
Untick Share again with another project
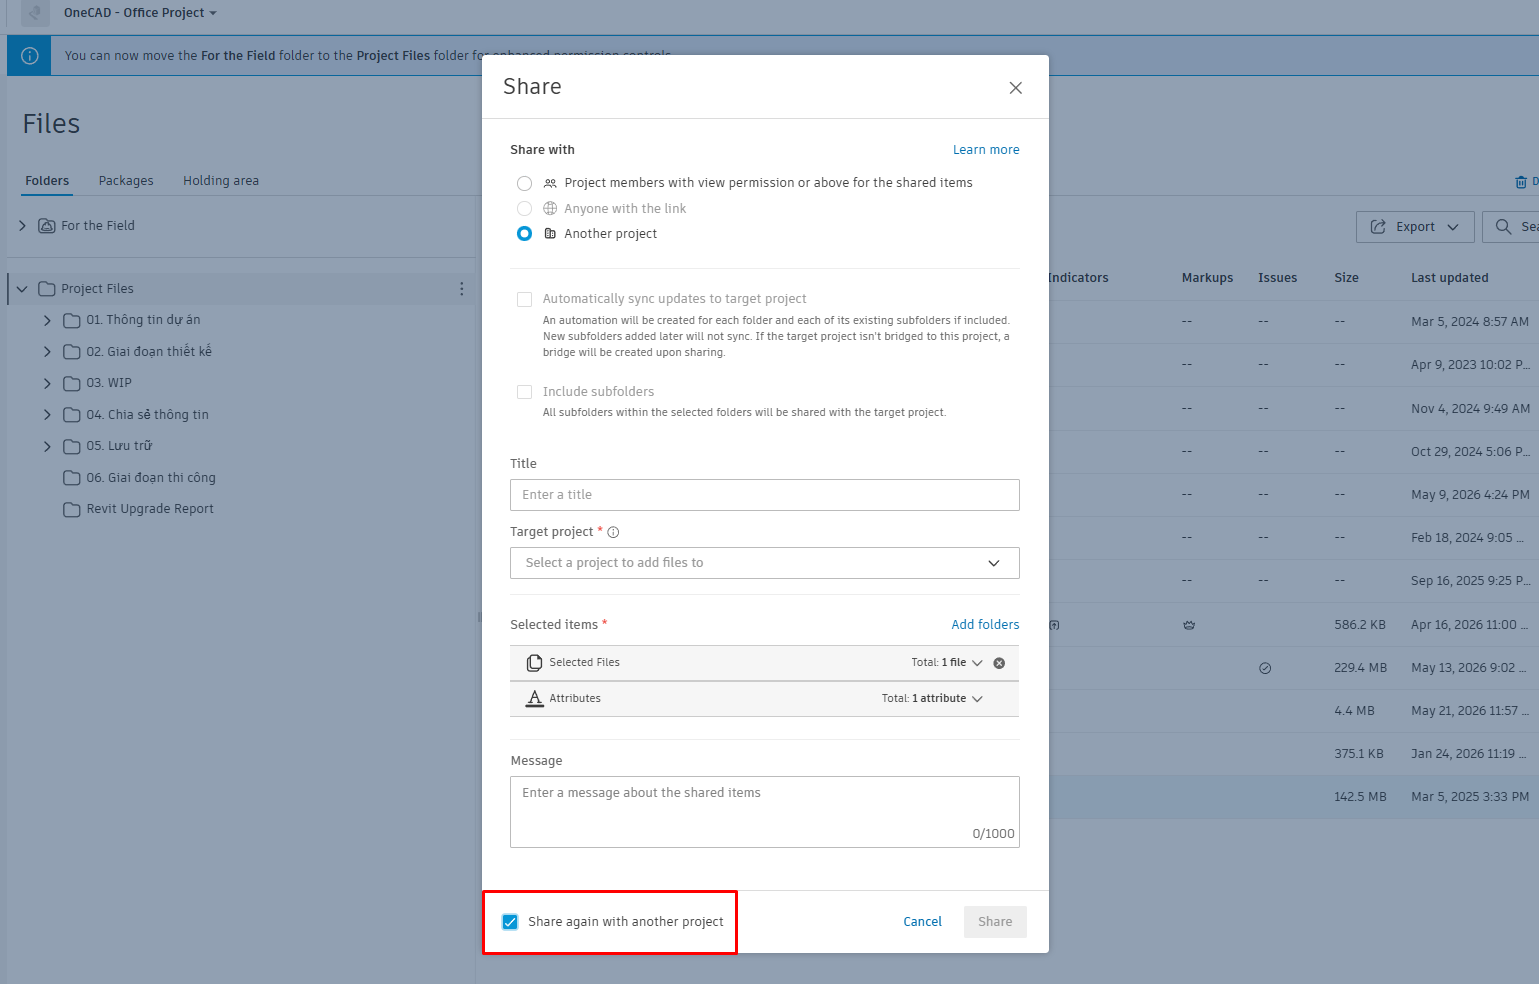510,922
